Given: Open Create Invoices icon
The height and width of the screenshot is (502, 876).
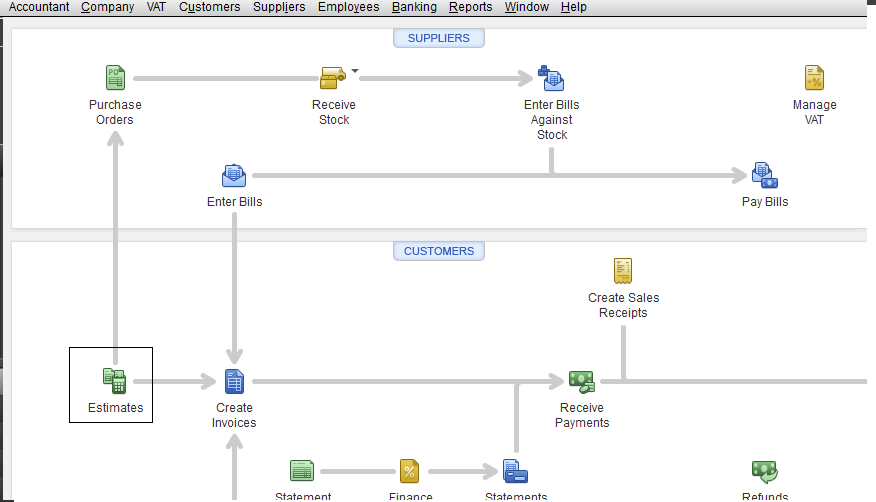Looking at the screenshot, I should click(234, 381).
